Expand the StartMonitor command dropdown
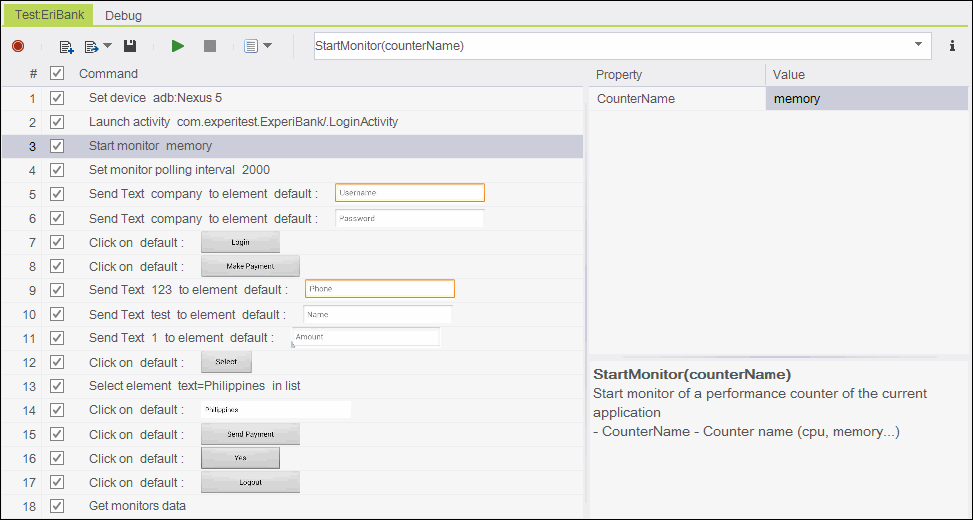The width and height of the screenshot is (973, 520). (918, 45)
